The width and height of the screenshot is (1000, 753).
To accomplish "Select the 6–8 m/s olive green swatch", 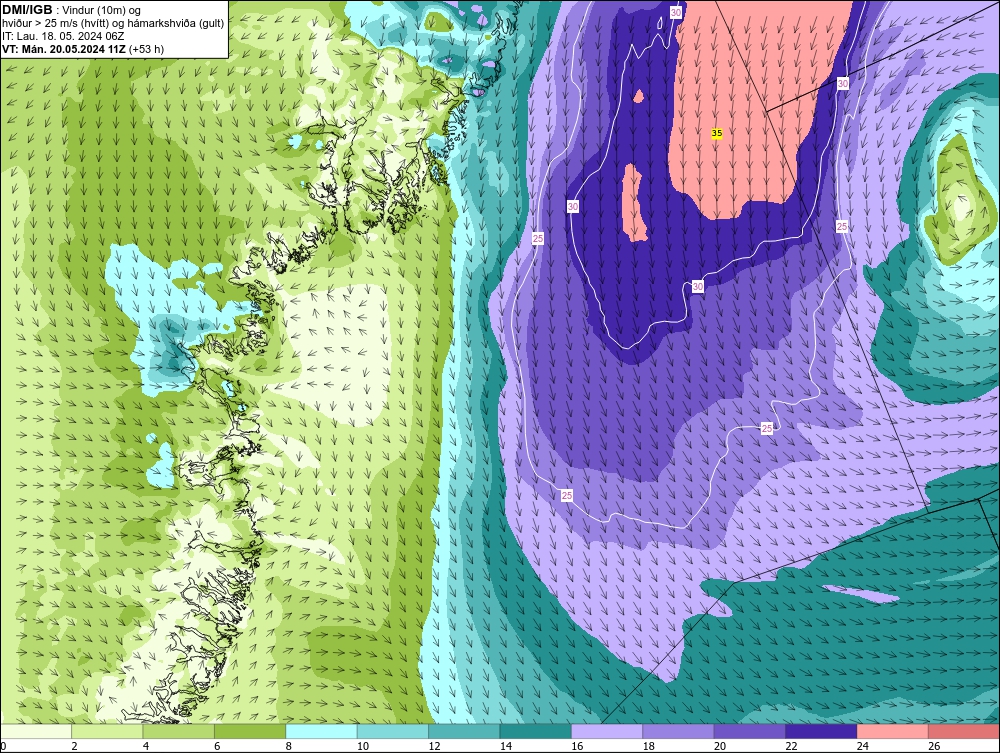I will coord(250,731).
